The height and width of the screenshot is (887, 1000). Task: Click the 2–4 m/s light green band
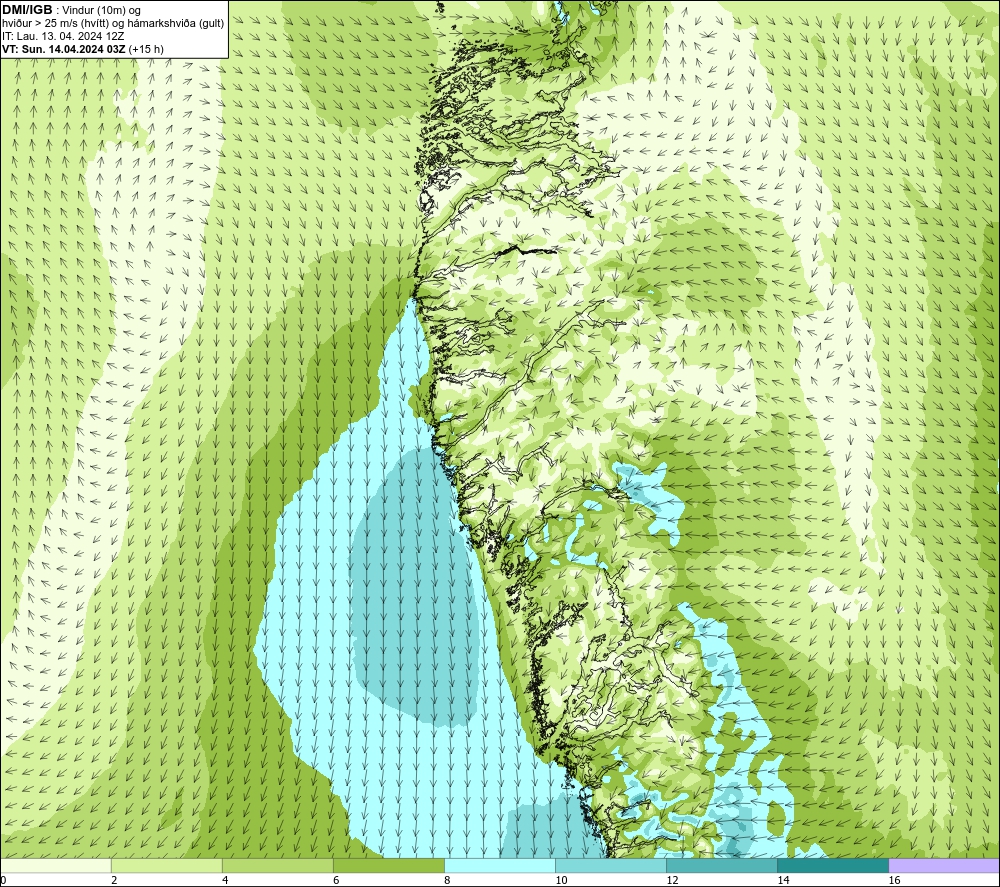point(167,865)
